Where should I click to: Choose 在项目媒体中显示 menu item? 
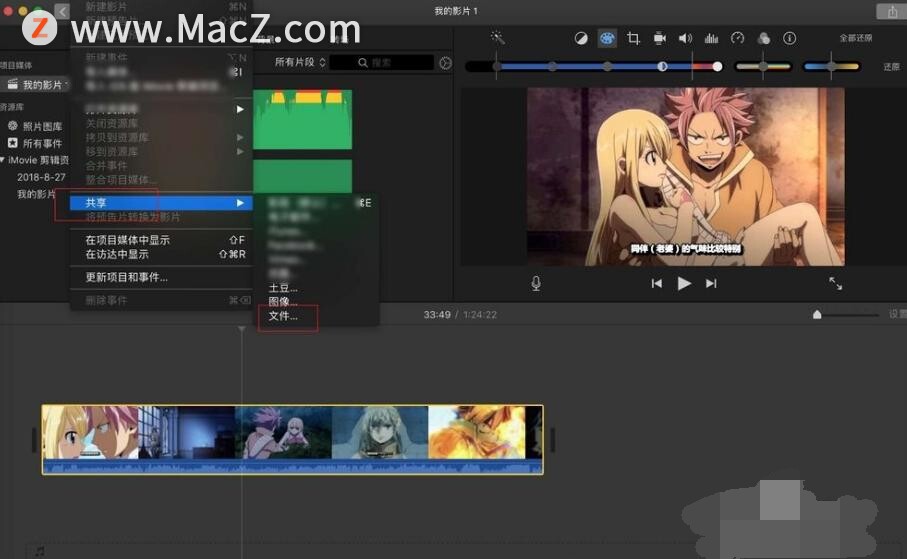click(x=161, y=240)
